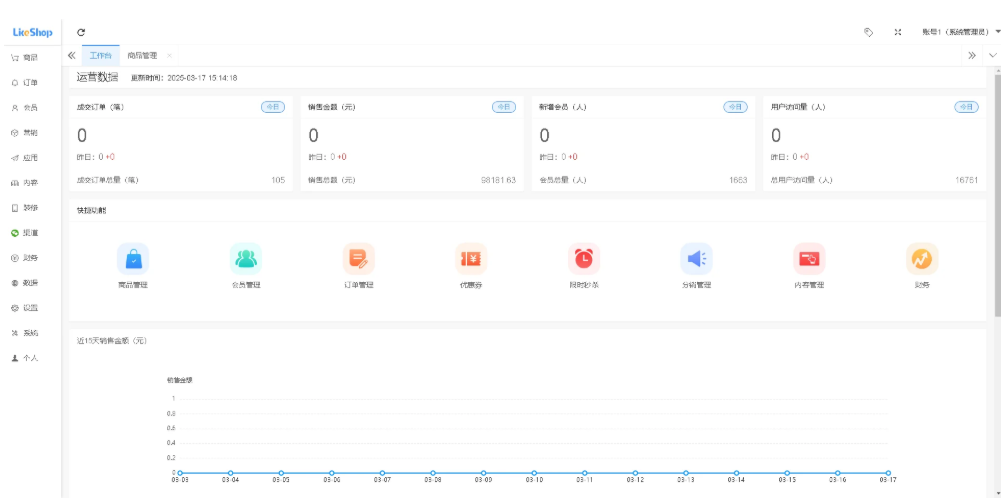The width and height of the screenshot is (1001, 500).
Task: Open the 财务 trend-arrow shortcut icon
Action: [x=922, y=259]
